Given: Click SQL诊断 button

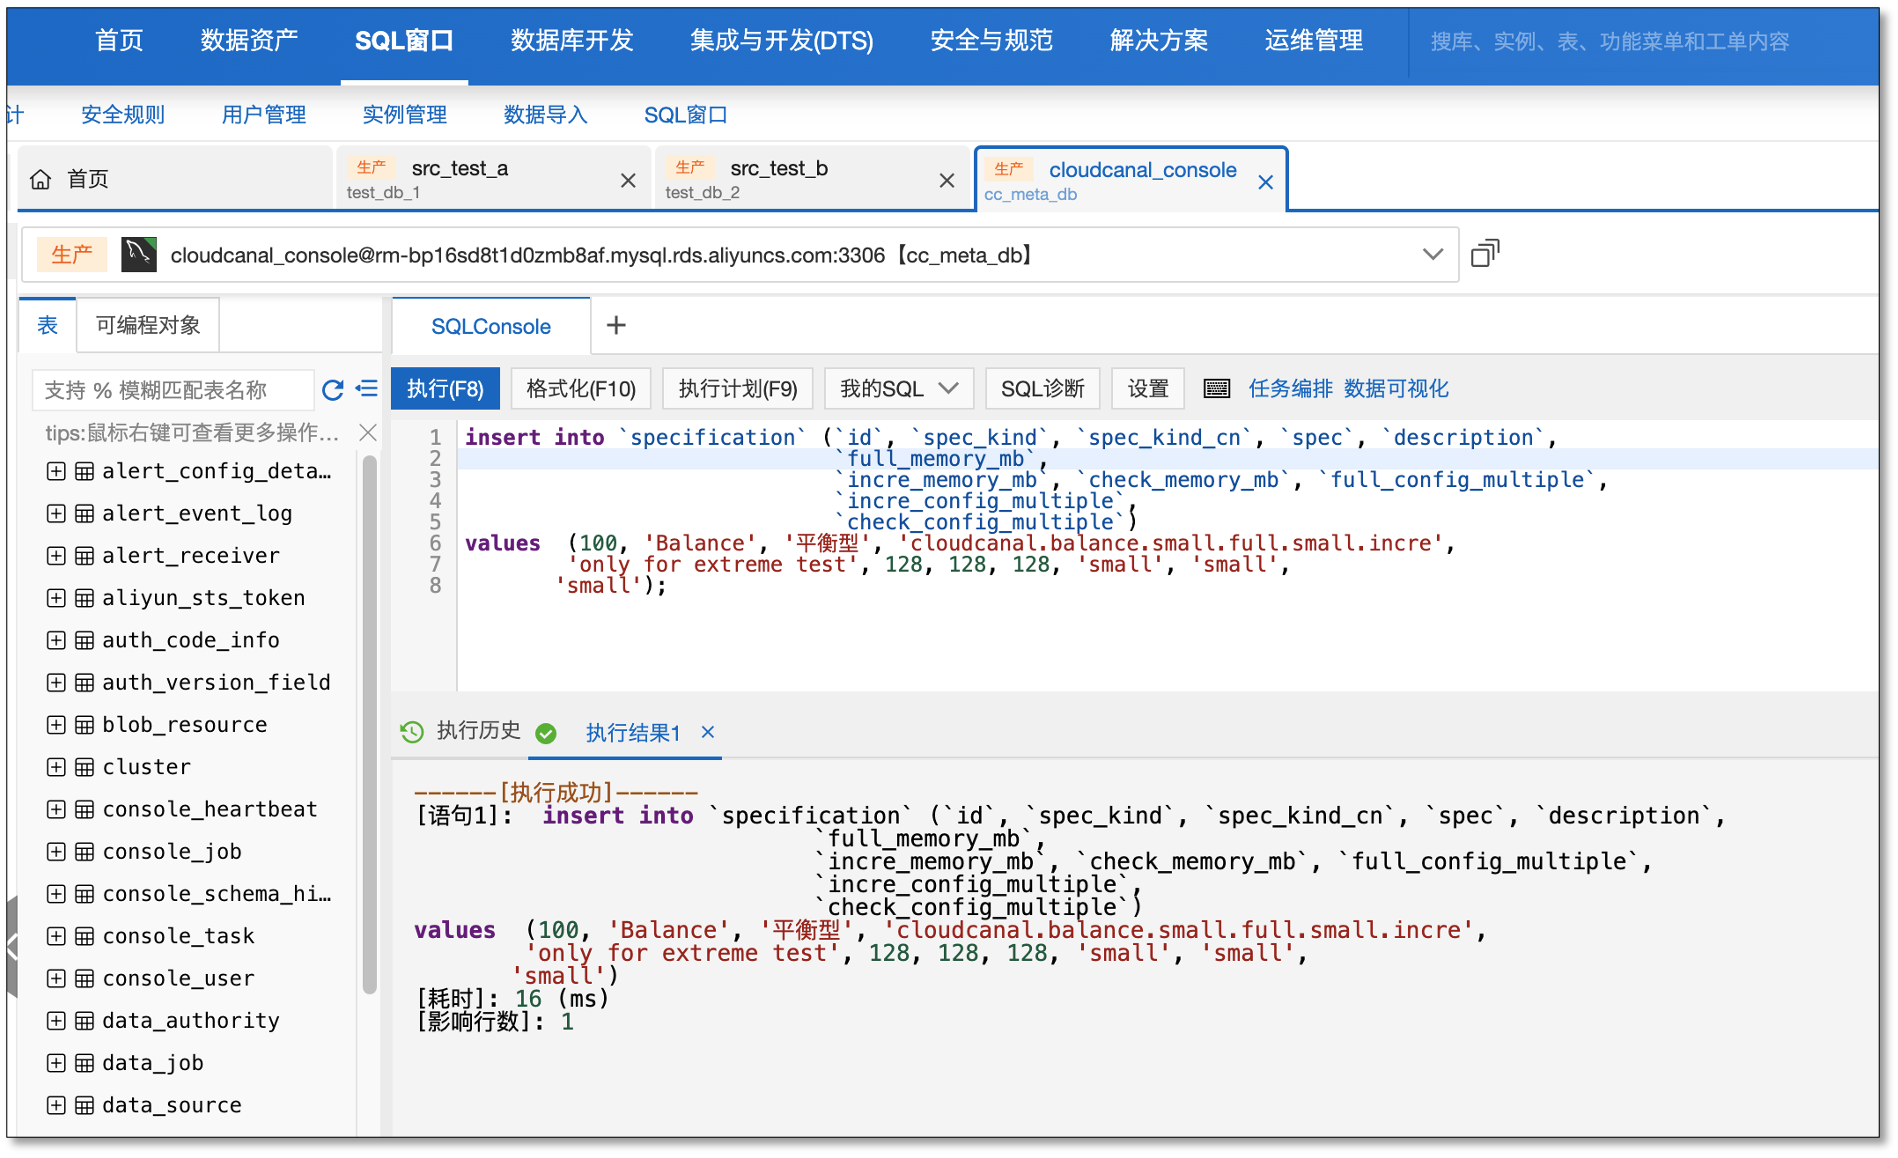Looking at the screenshot, I should 1043,388.
